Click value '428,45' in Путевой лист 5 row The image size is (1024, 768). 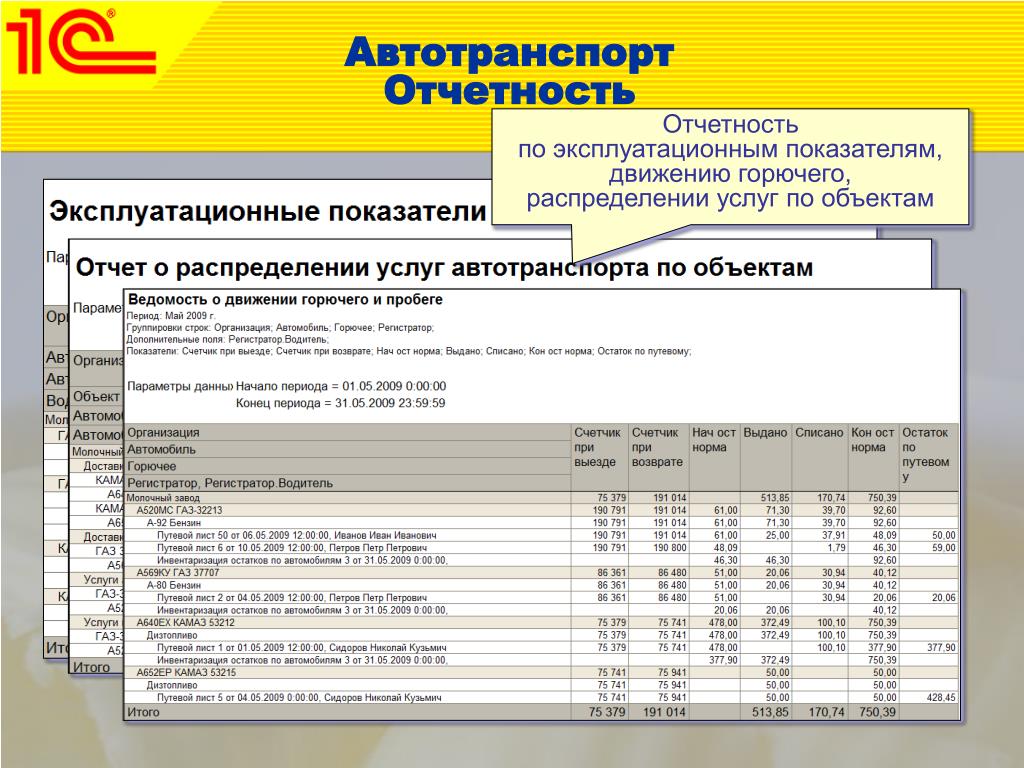pos(941,697)
